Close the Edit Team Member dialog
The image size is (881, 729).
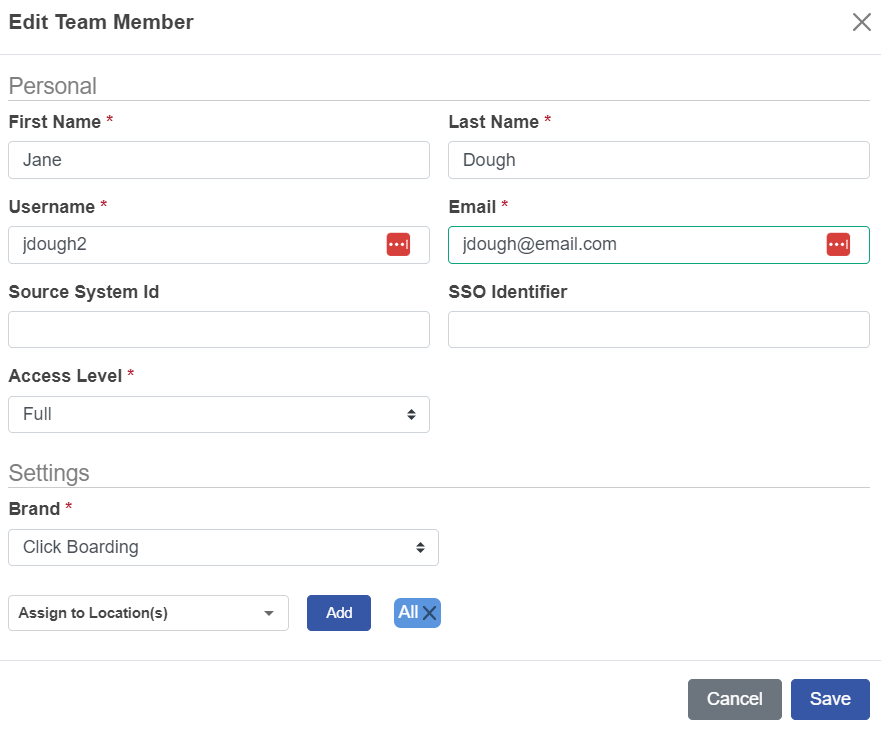[x=861, y=22]
